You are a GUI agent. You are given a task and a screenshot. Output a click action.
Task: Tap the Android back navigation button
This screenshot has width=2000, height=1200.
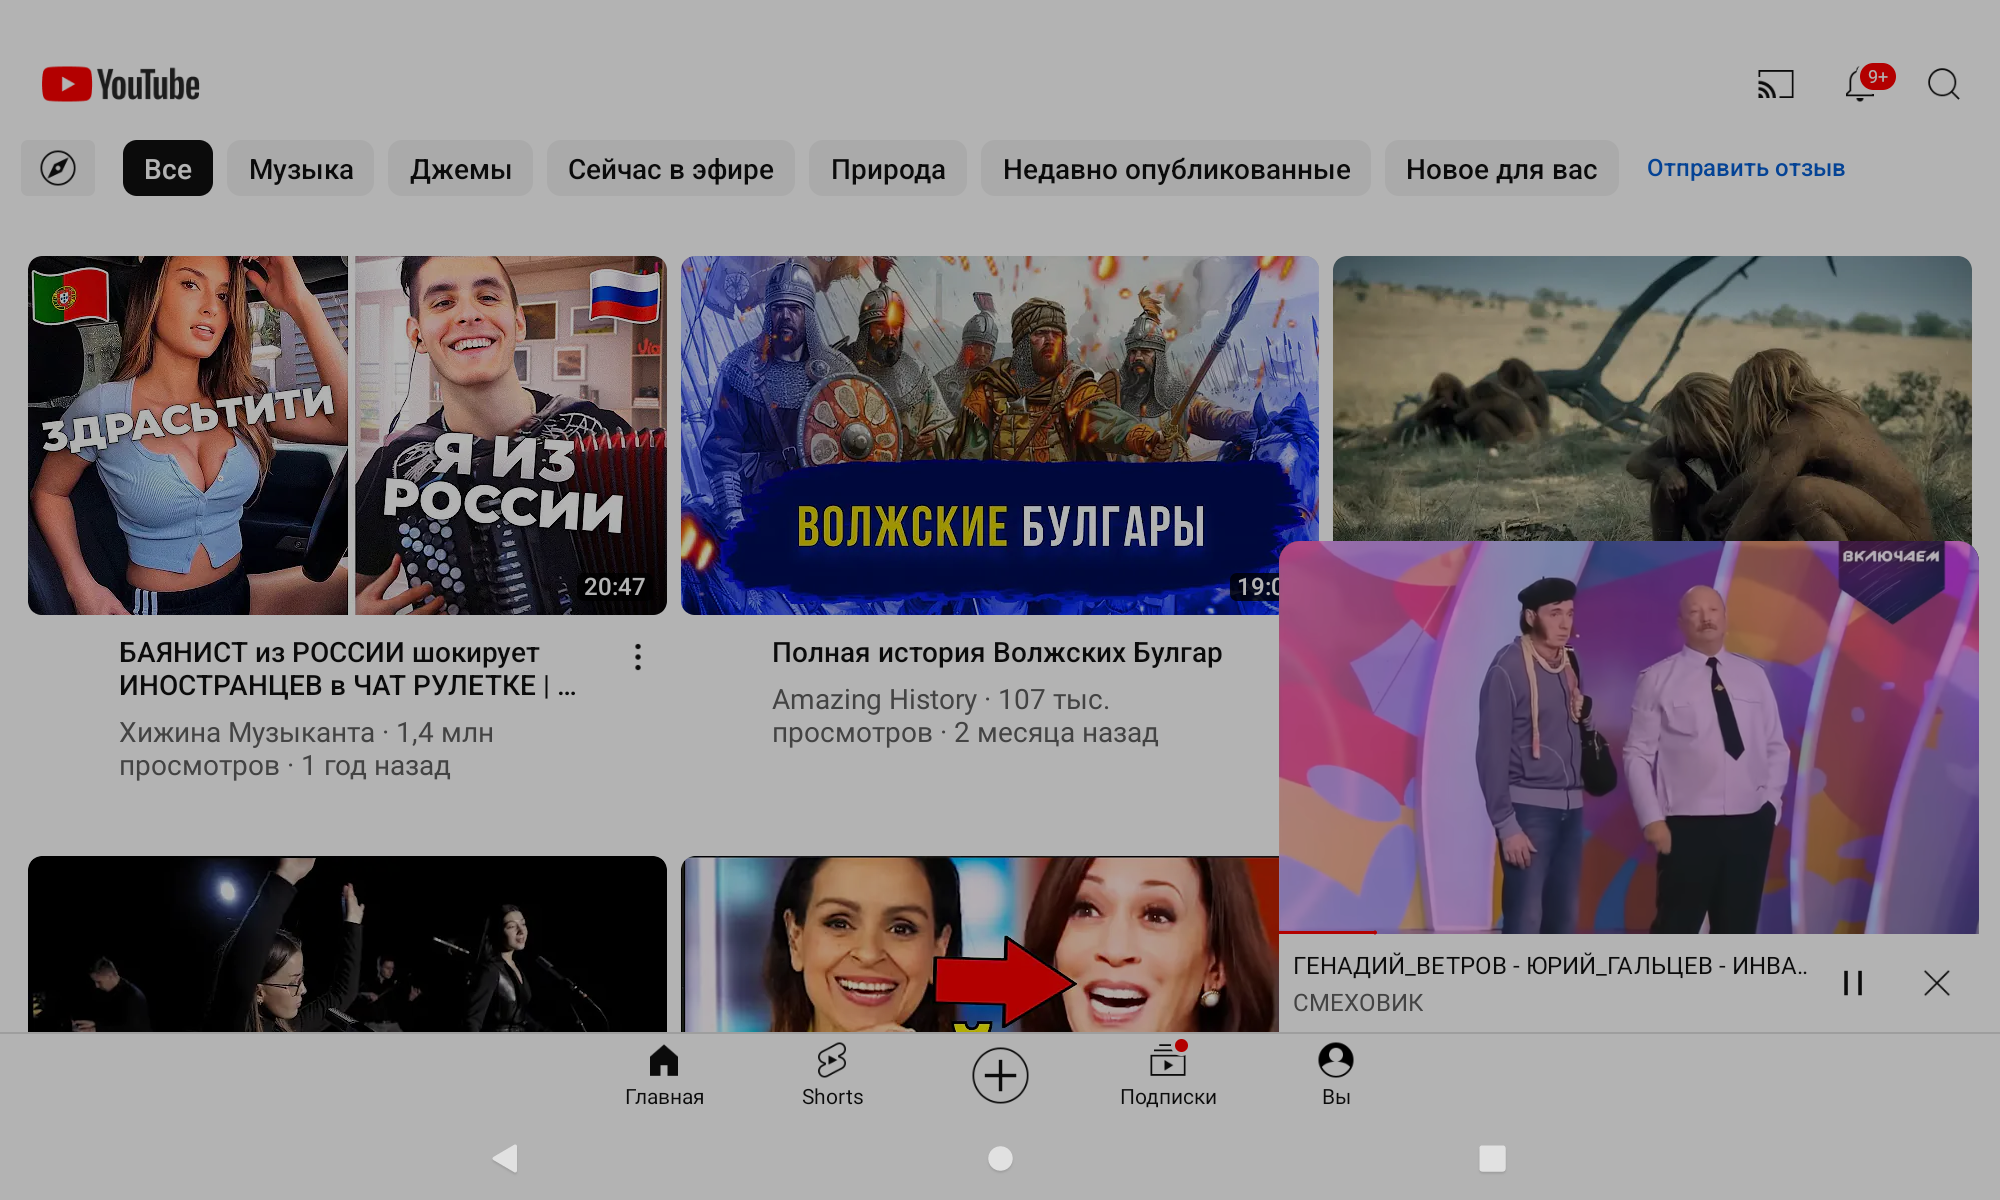click(x=506, y=1158)
